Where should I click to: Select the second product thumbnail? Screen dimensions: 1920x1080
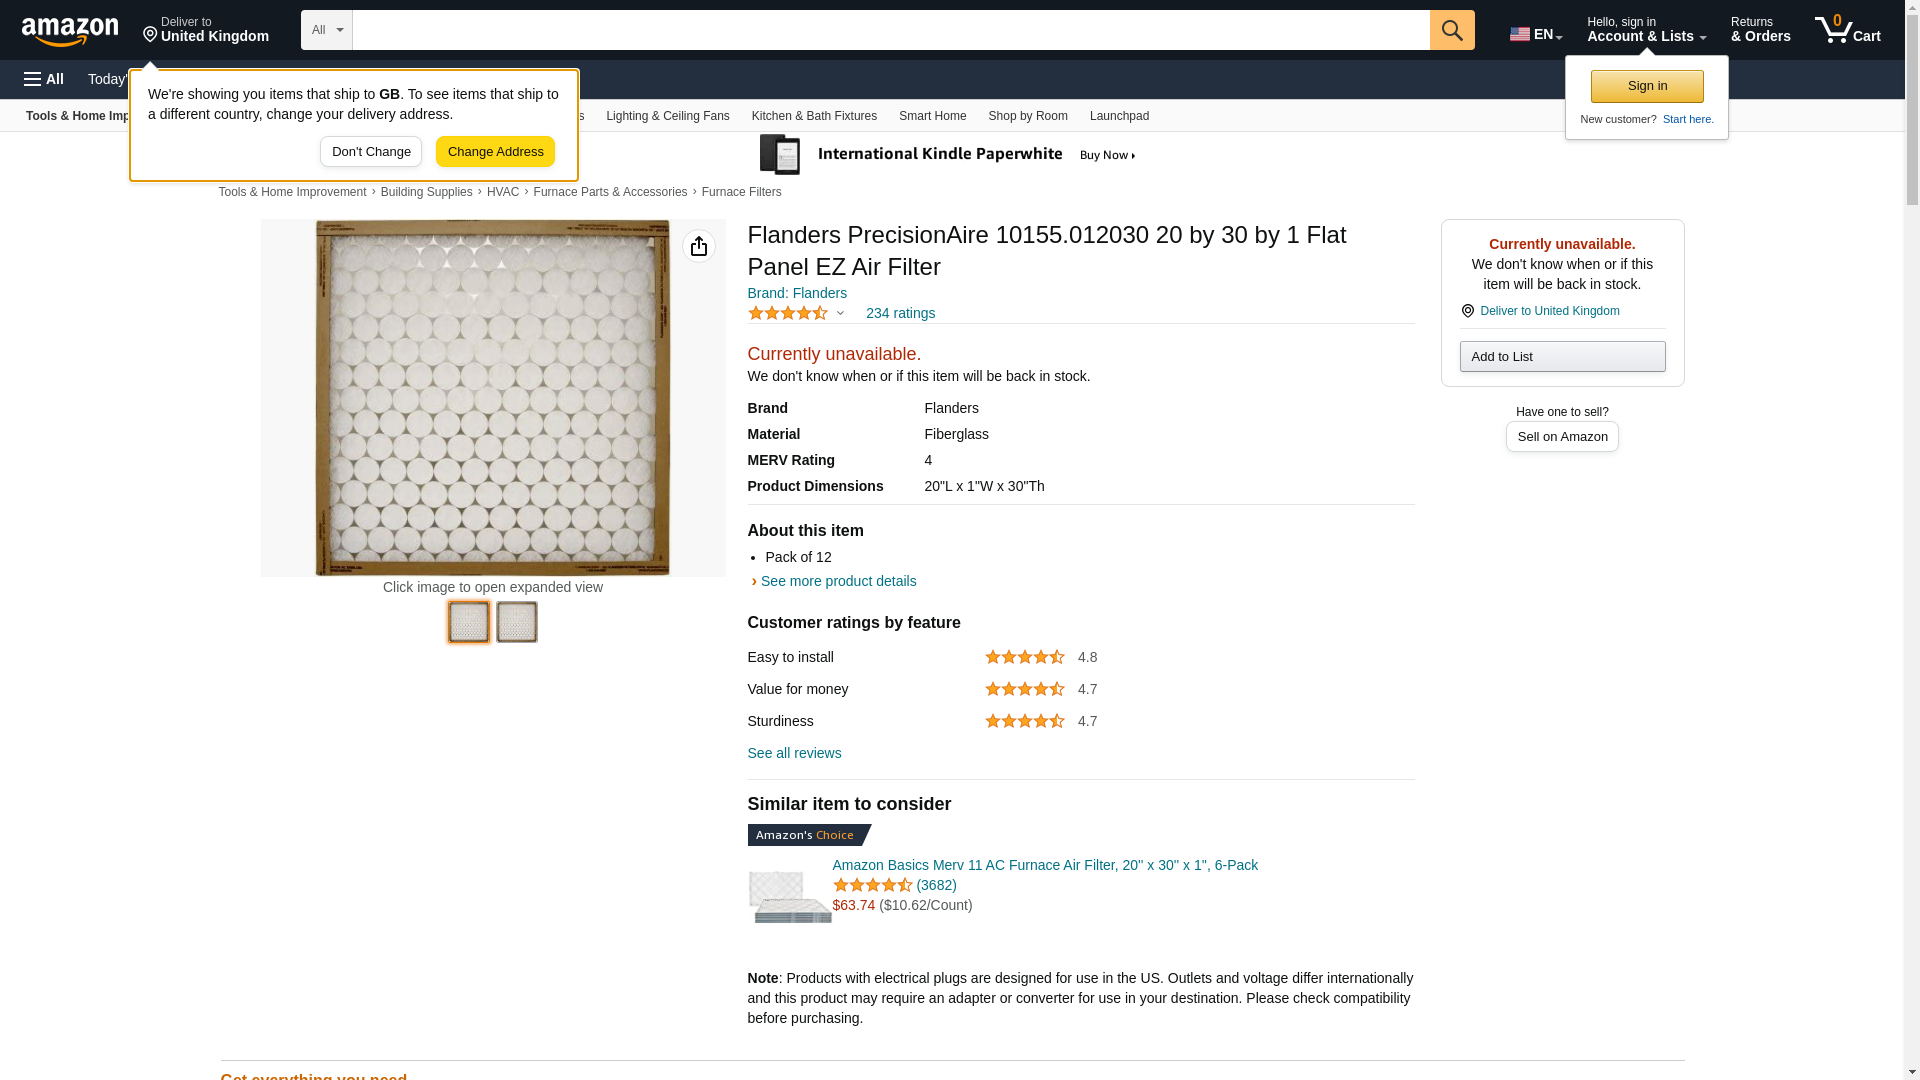pyautogui.click(x=517, y=622)
